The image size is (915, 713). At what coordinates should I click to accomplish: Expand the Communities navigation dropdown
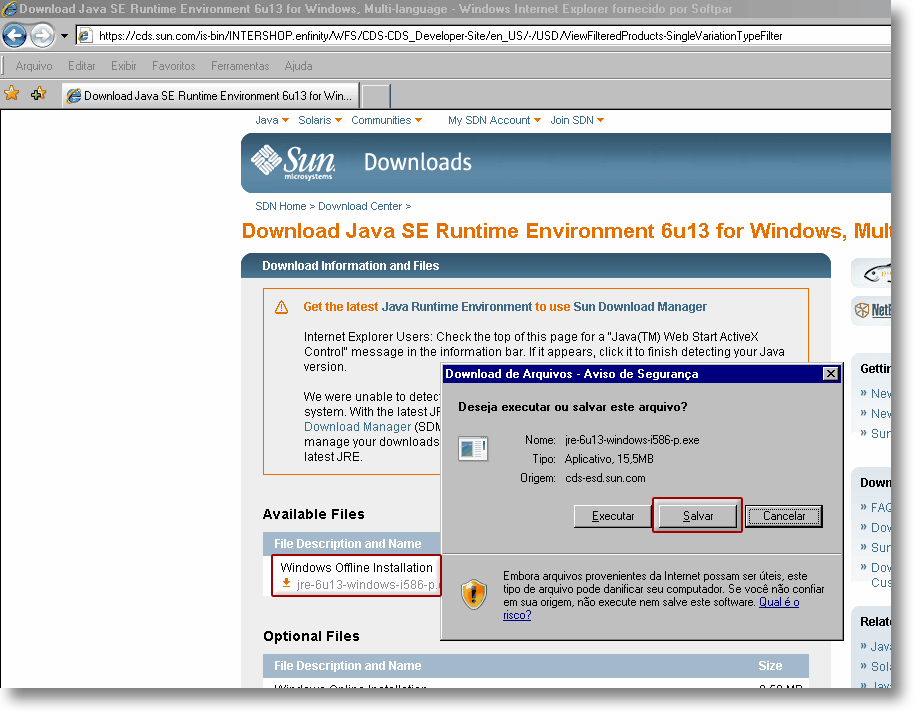click(386, 120)
